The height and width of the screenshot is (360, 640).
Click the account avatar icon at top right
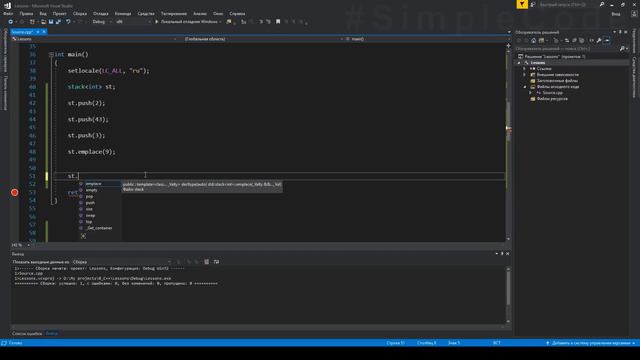[634, 14]
